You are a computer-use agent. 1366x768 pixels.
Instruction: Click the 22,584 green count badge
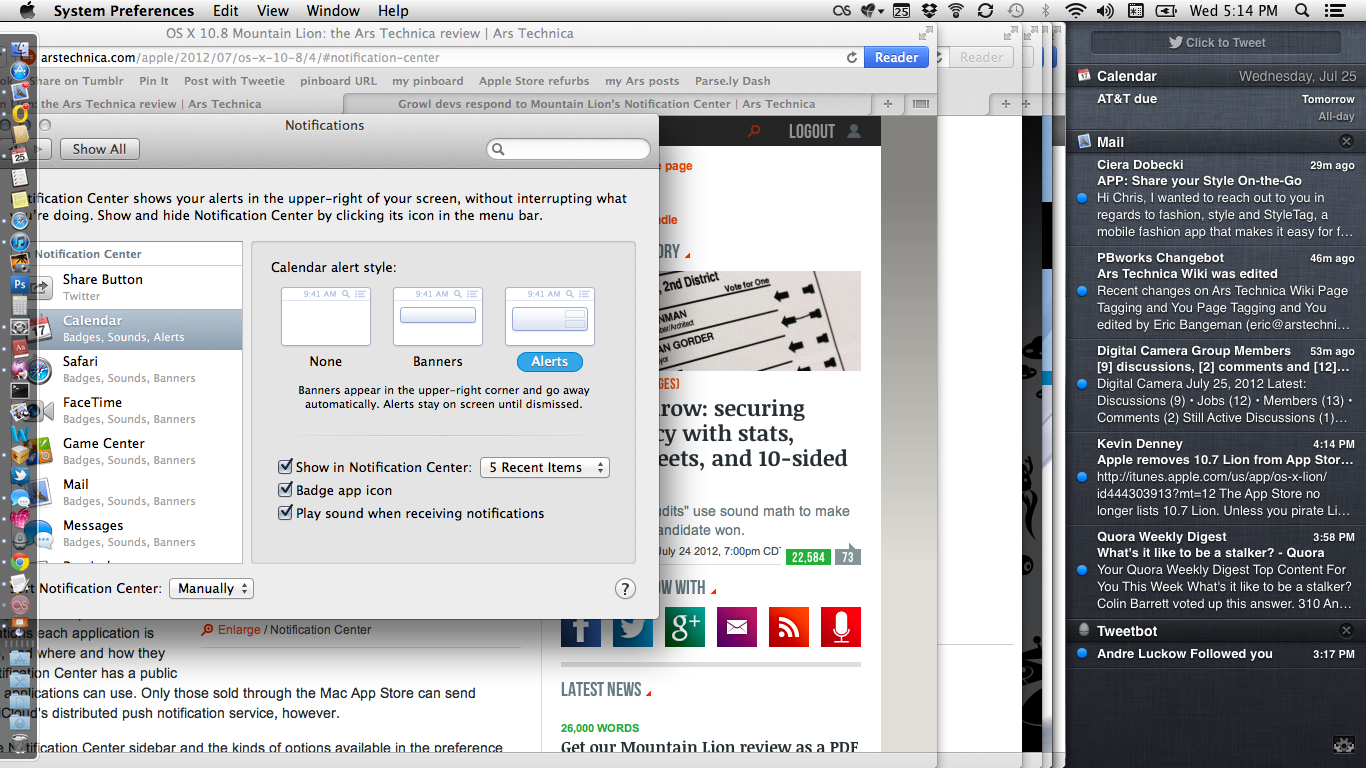coord(808,557)
